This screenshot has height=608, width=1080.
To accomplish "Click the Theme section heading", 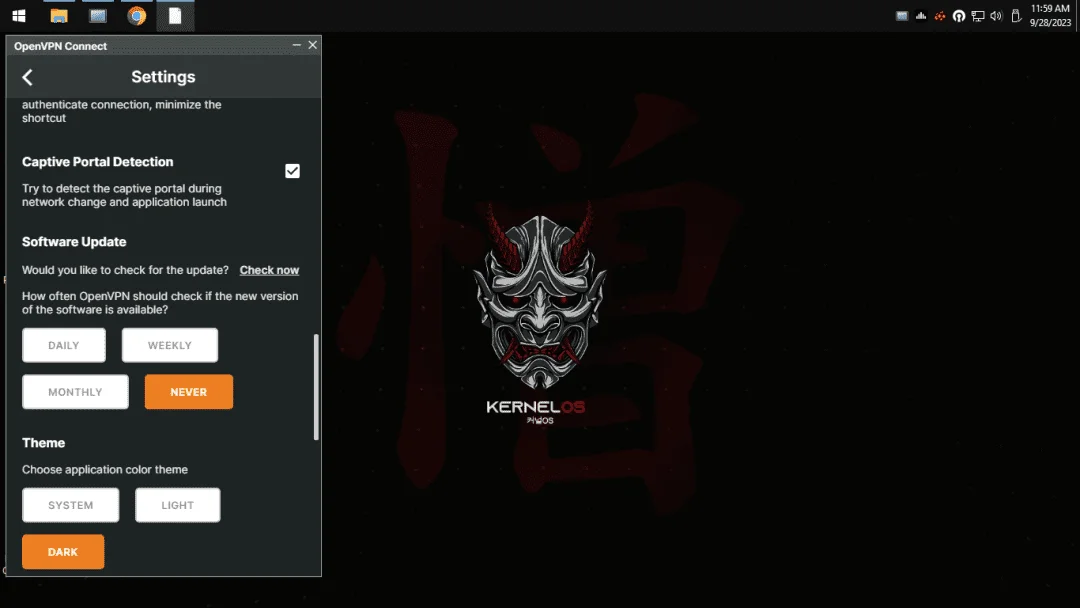I will coord(43,443).
